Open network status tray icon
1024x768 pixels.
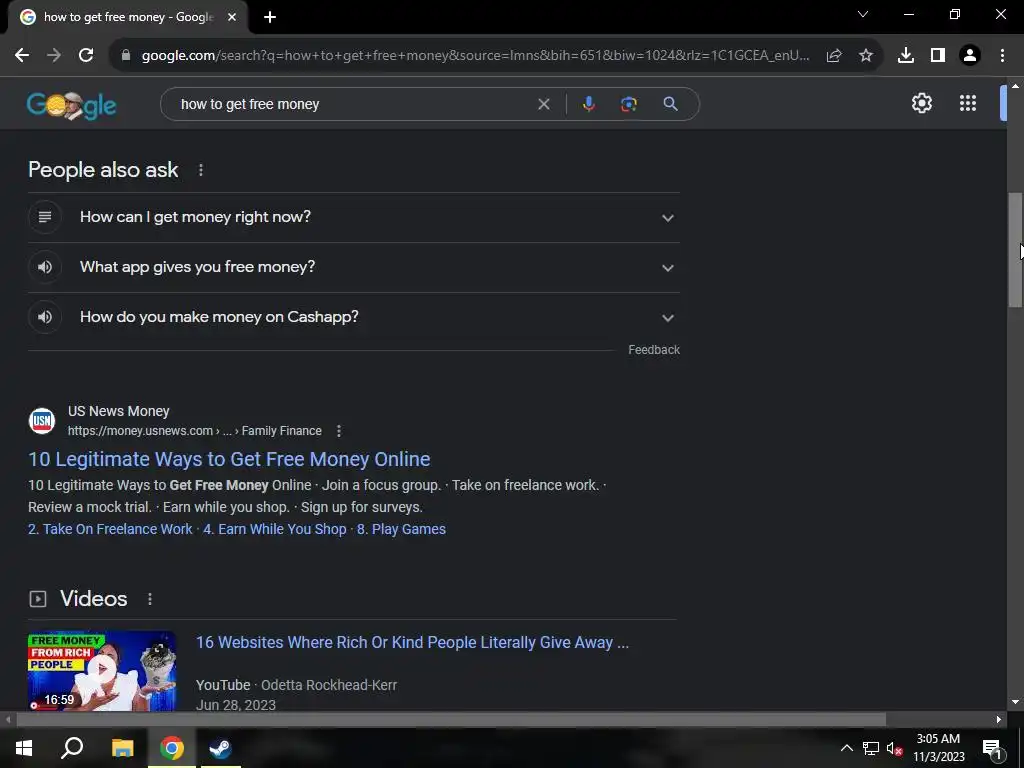coord(871,748)
